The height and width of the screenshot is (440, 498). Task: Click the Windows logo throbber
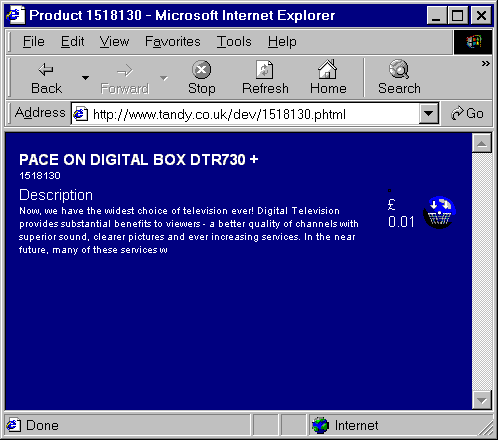pyautogui.click(x=473, y=42)
